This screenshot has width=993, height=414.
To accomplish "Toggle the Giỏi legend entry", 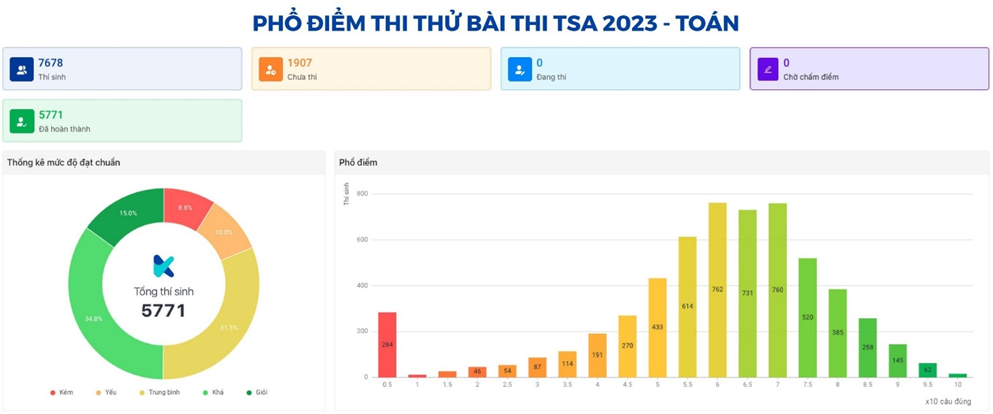I will point(255,392).
